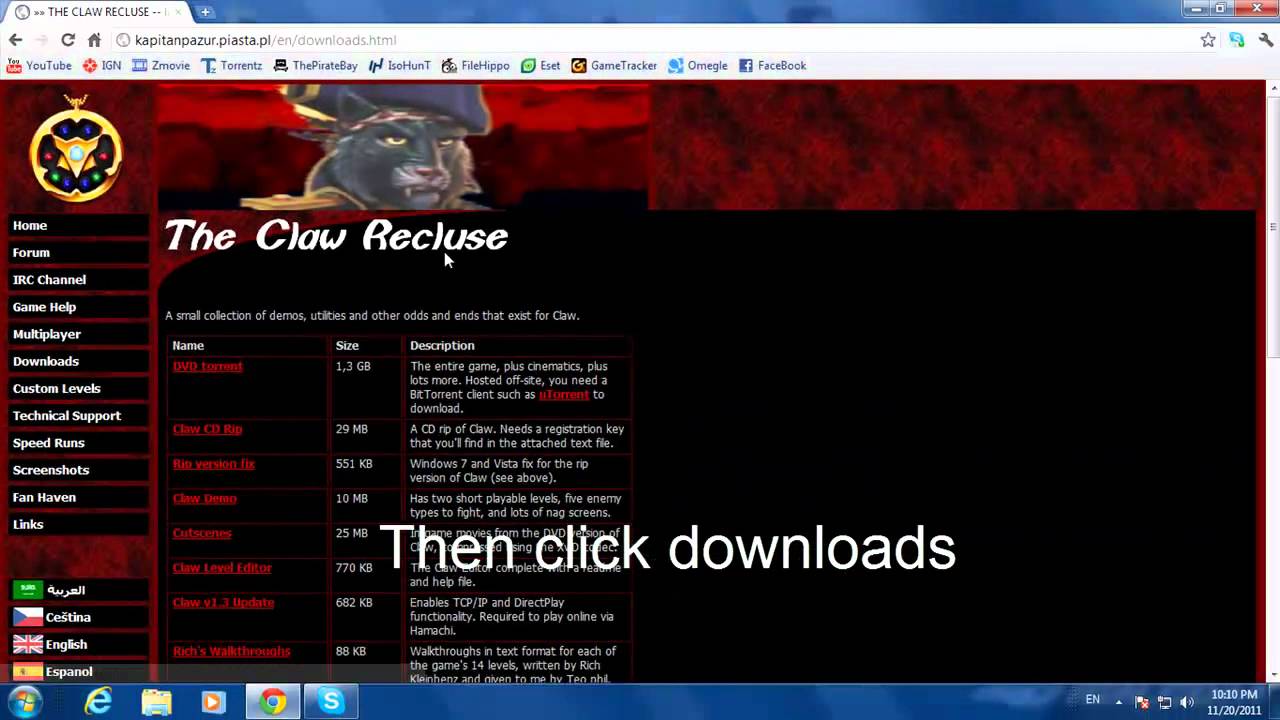Follow the uTorrent link in description
This screenshot has width=1280, height=720.
[564, 394]
